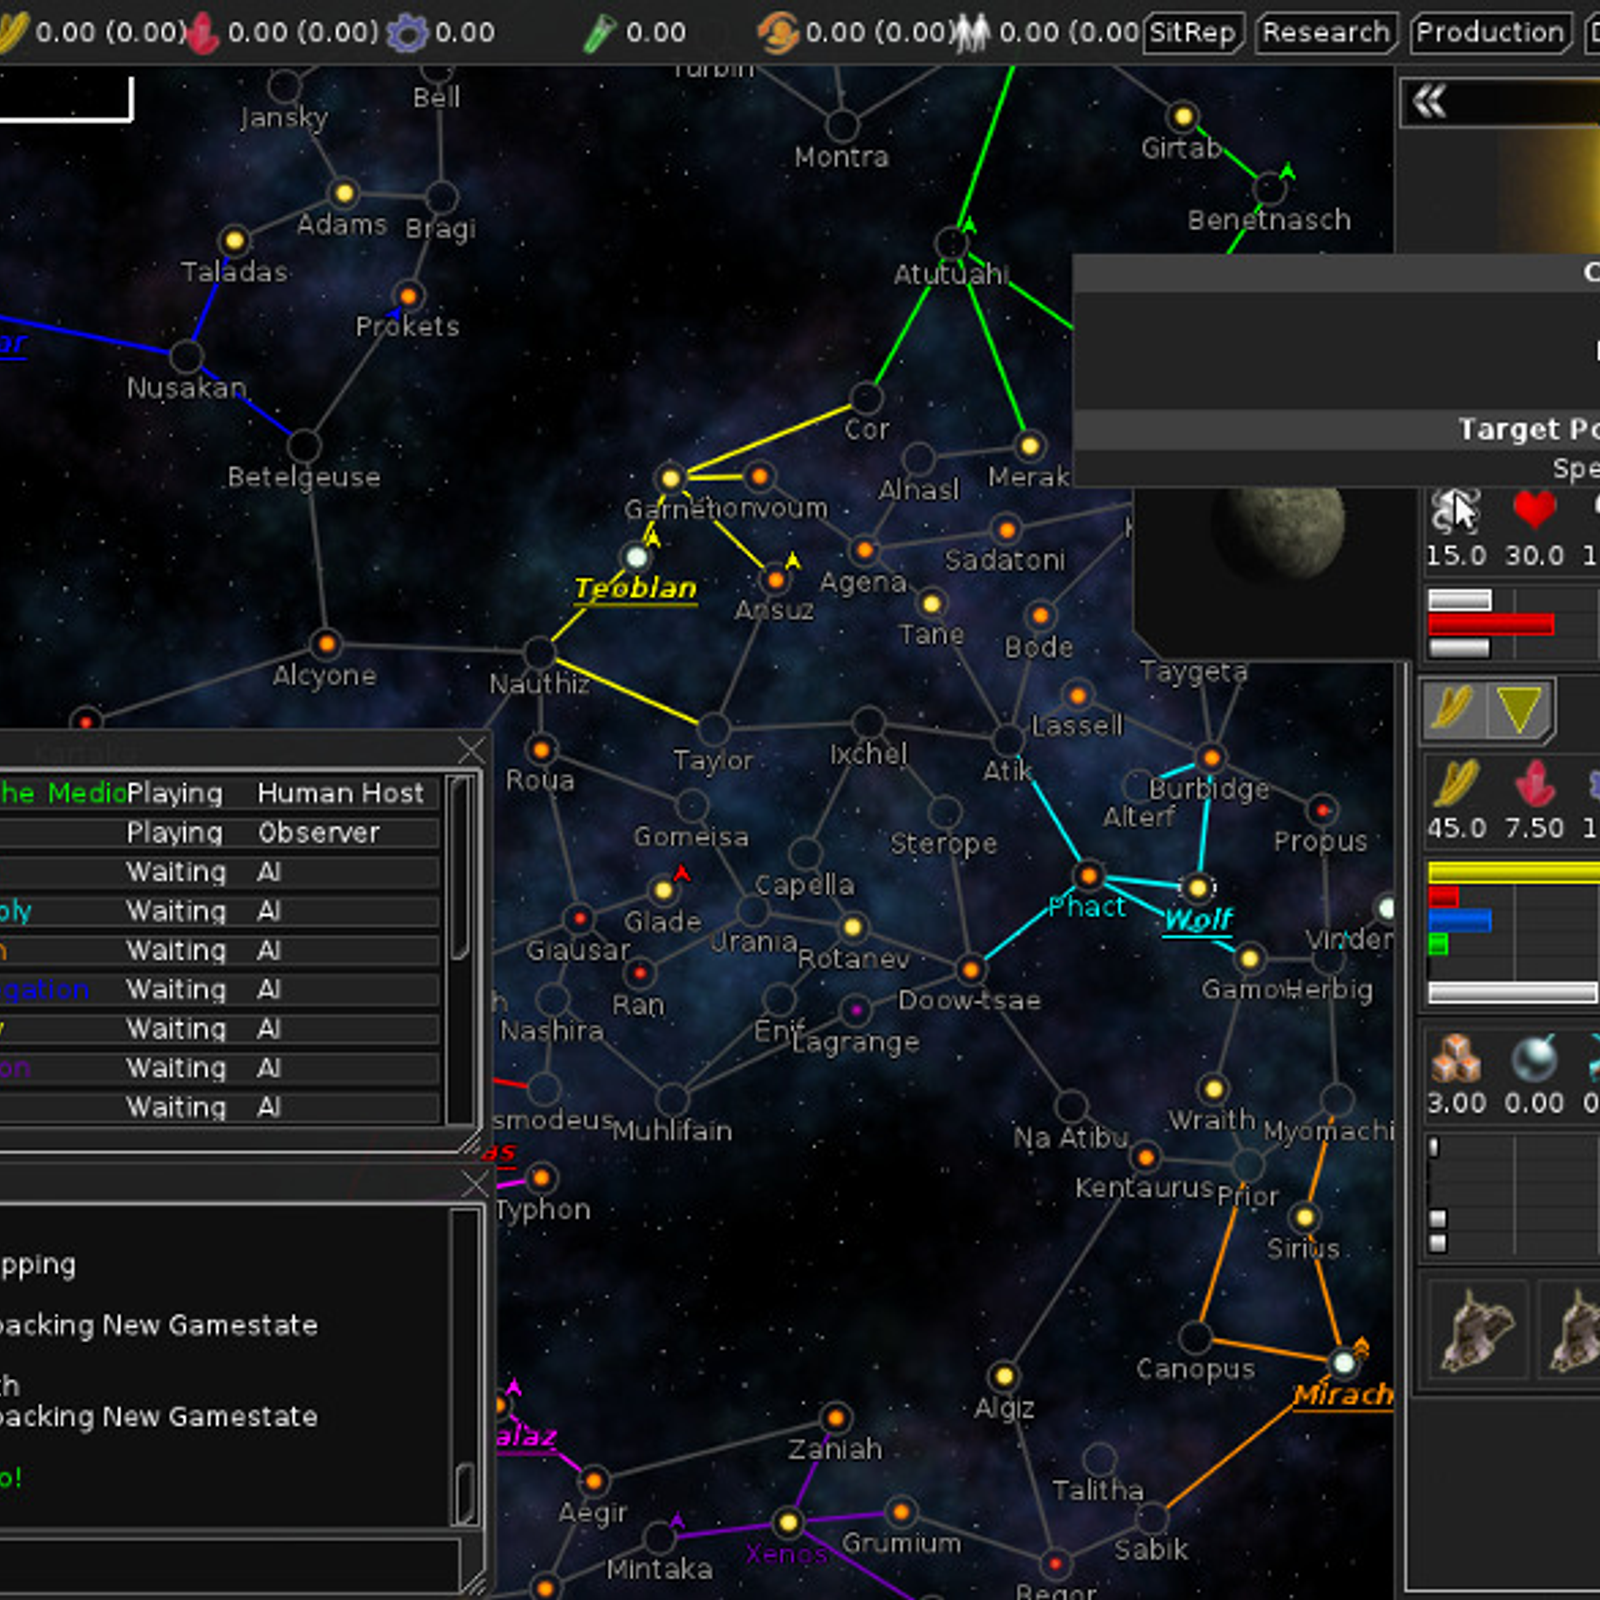Click the Adams star
1600x1600 pixels.
click(x=344, y=193)
